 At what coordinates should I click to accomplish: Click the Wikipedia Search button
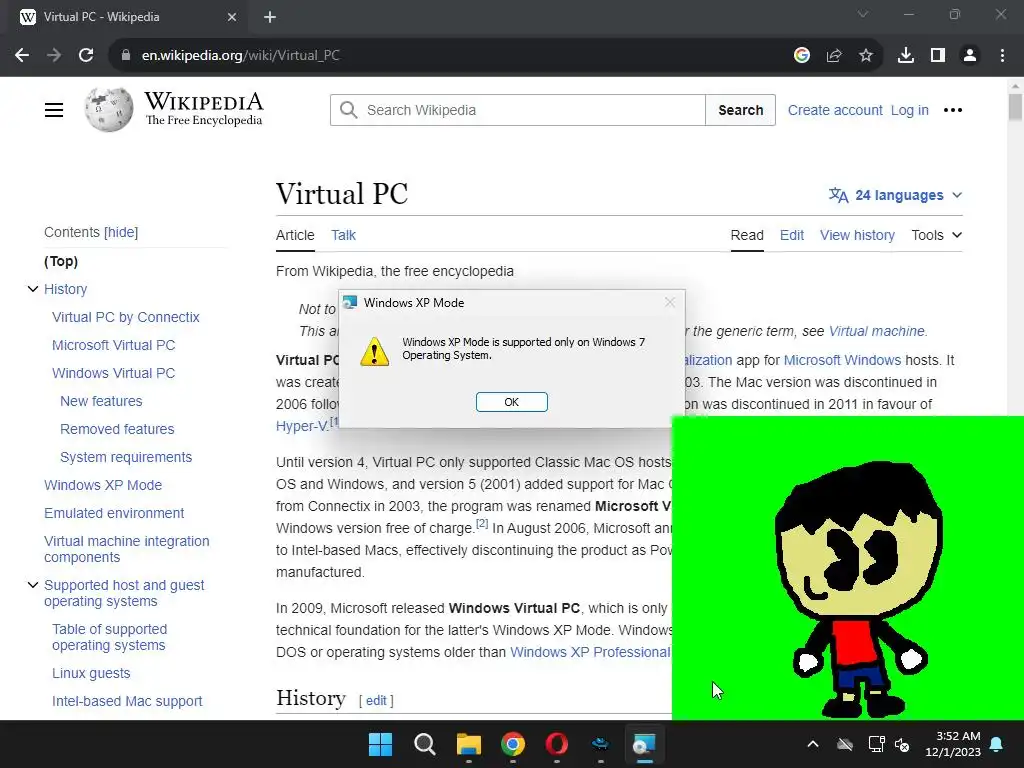(x=741, y=110)
